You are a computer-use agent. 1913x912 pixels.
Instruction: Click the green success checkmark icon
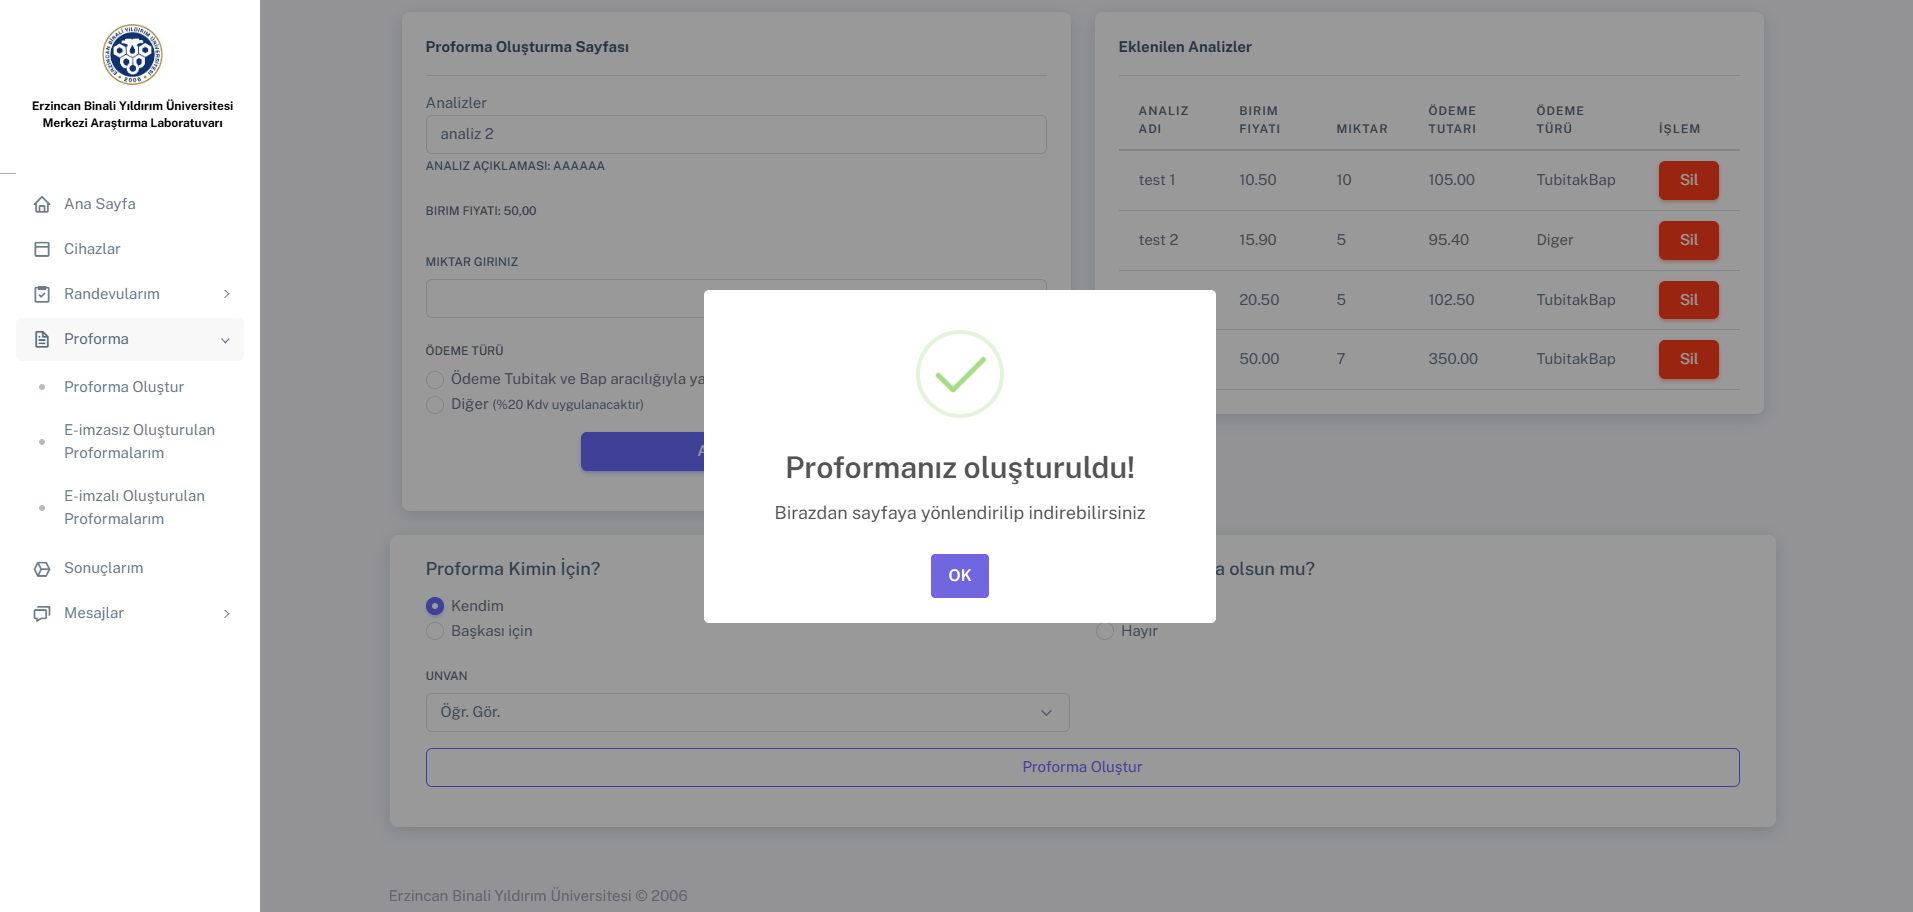(x=959, y=374)
